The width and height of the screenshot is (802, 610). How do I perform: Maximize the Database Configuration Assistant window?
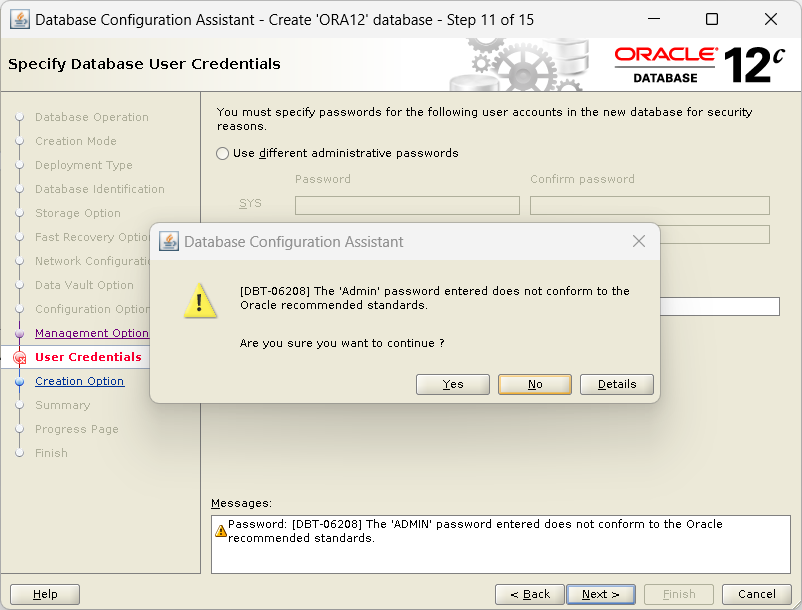pyautogui.click(x=711, y=19)
